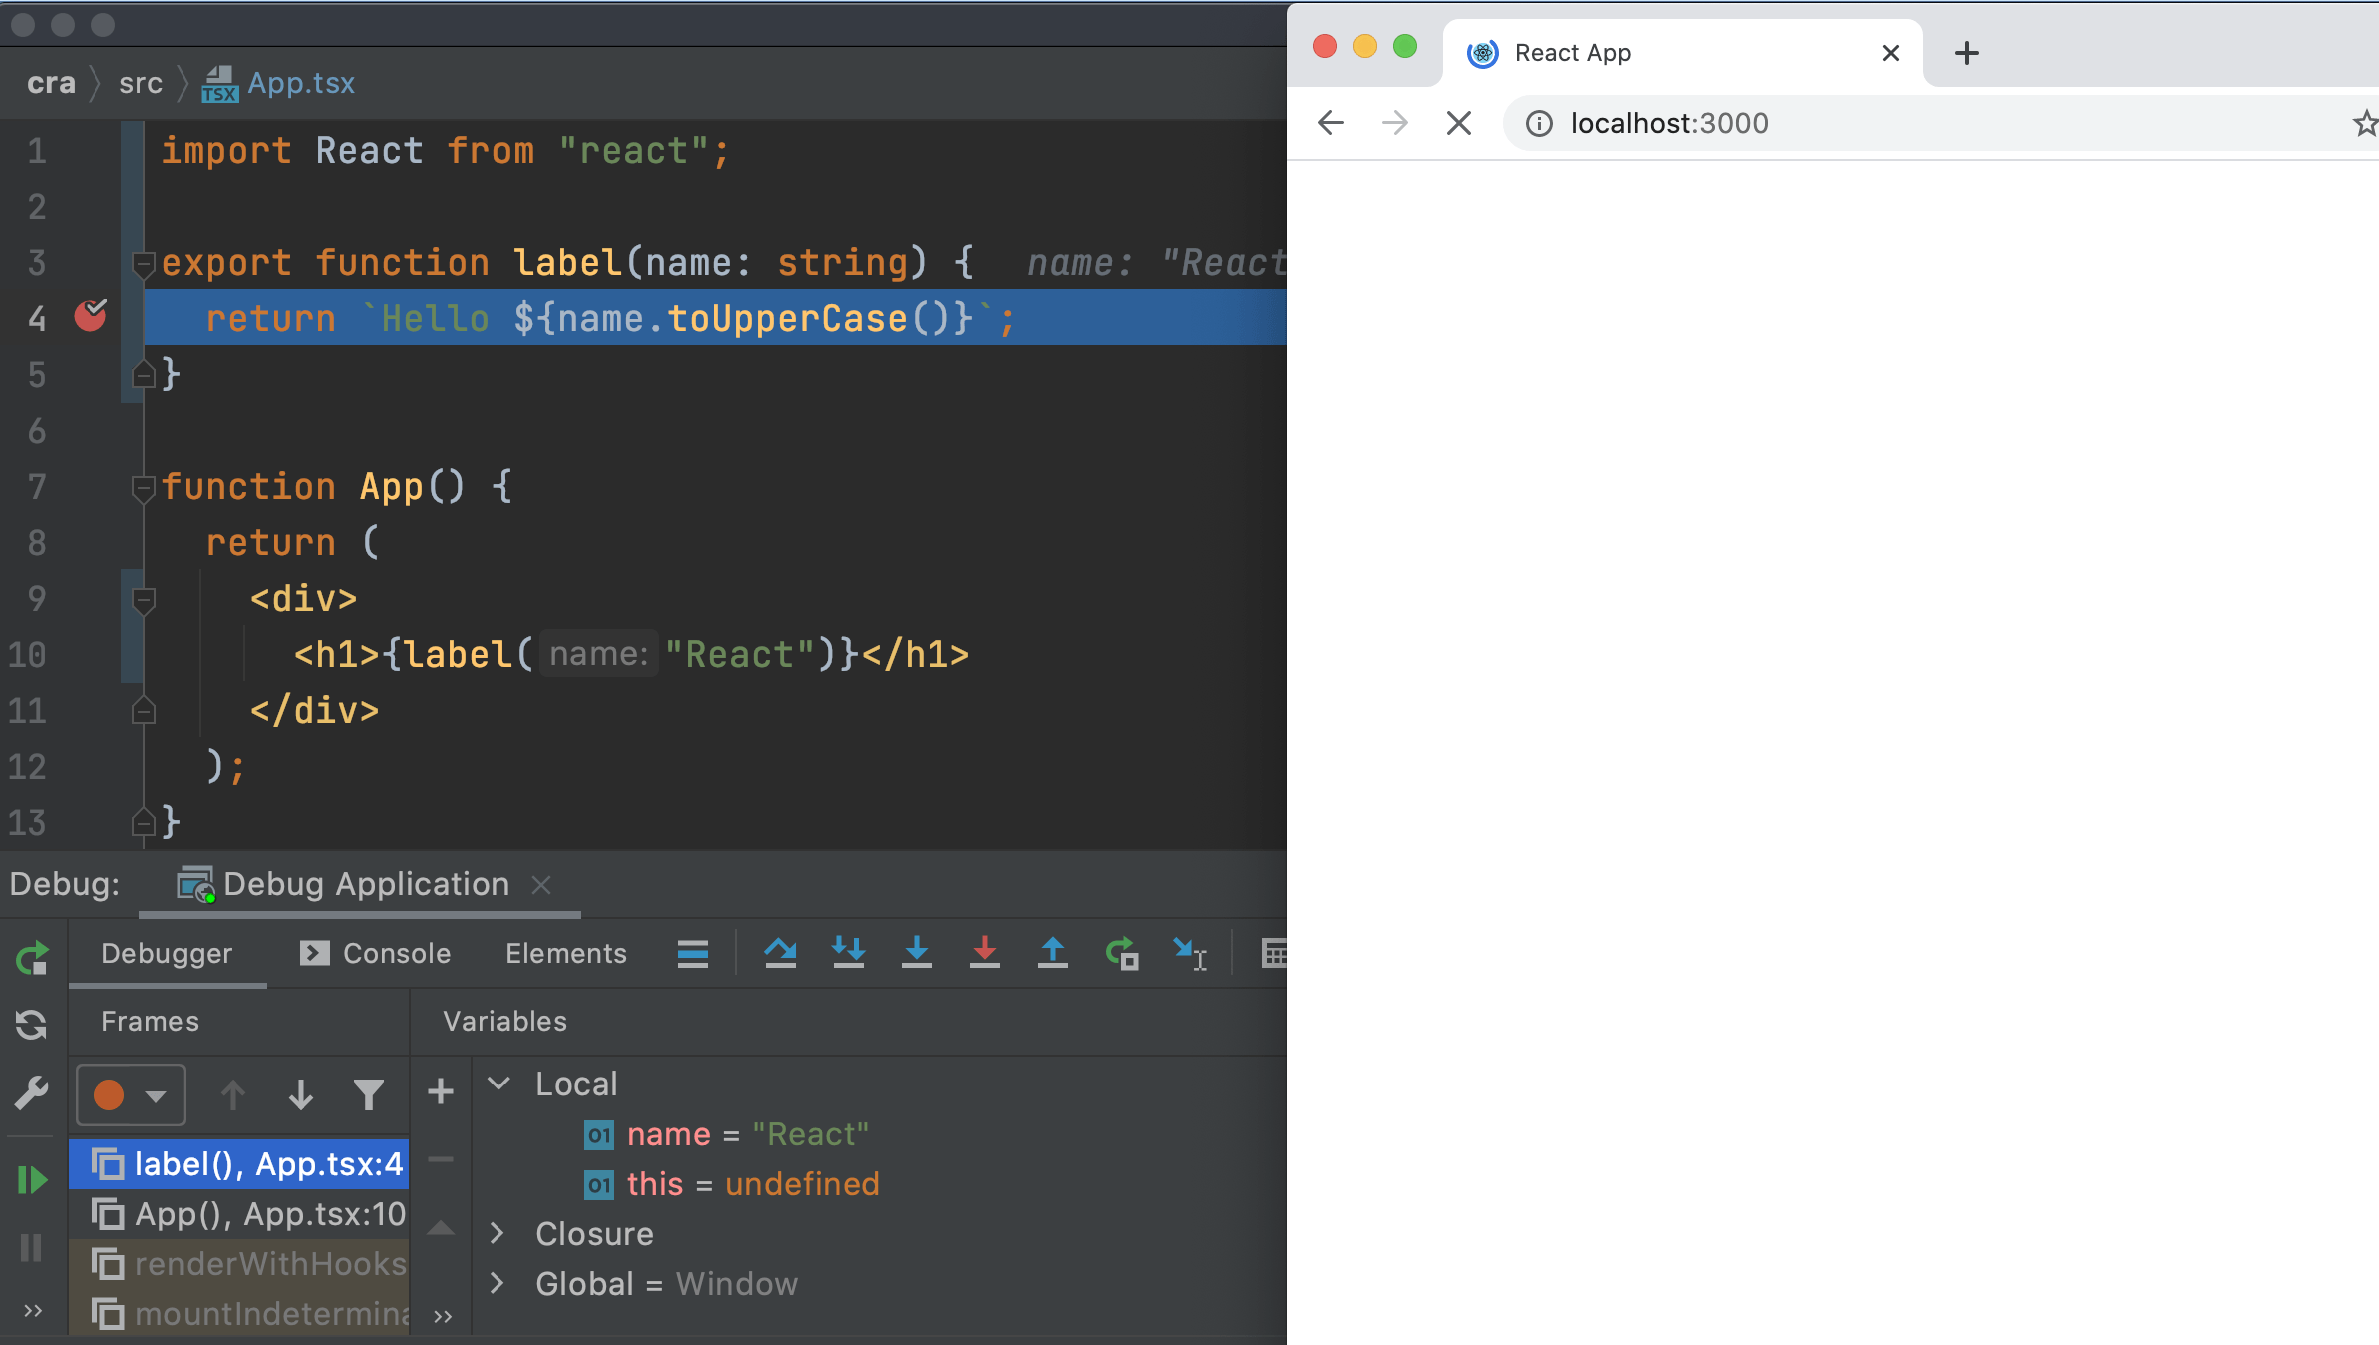Viewport: 2379px width, 1345px height.
Task: Switch to the Console tab
Action: [x=376, y=953]
